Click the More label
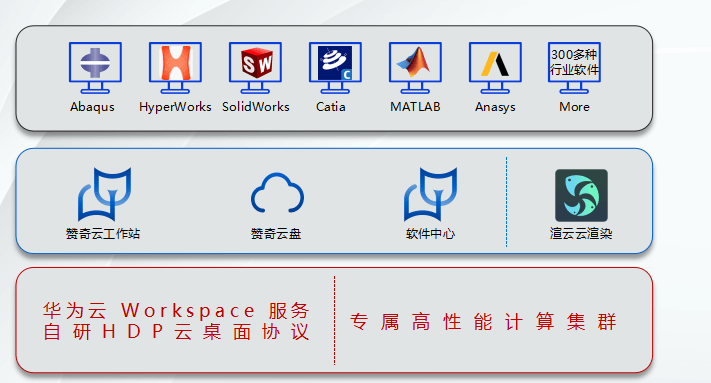This screenshot has width=711, height=383. tap(575, 107)
